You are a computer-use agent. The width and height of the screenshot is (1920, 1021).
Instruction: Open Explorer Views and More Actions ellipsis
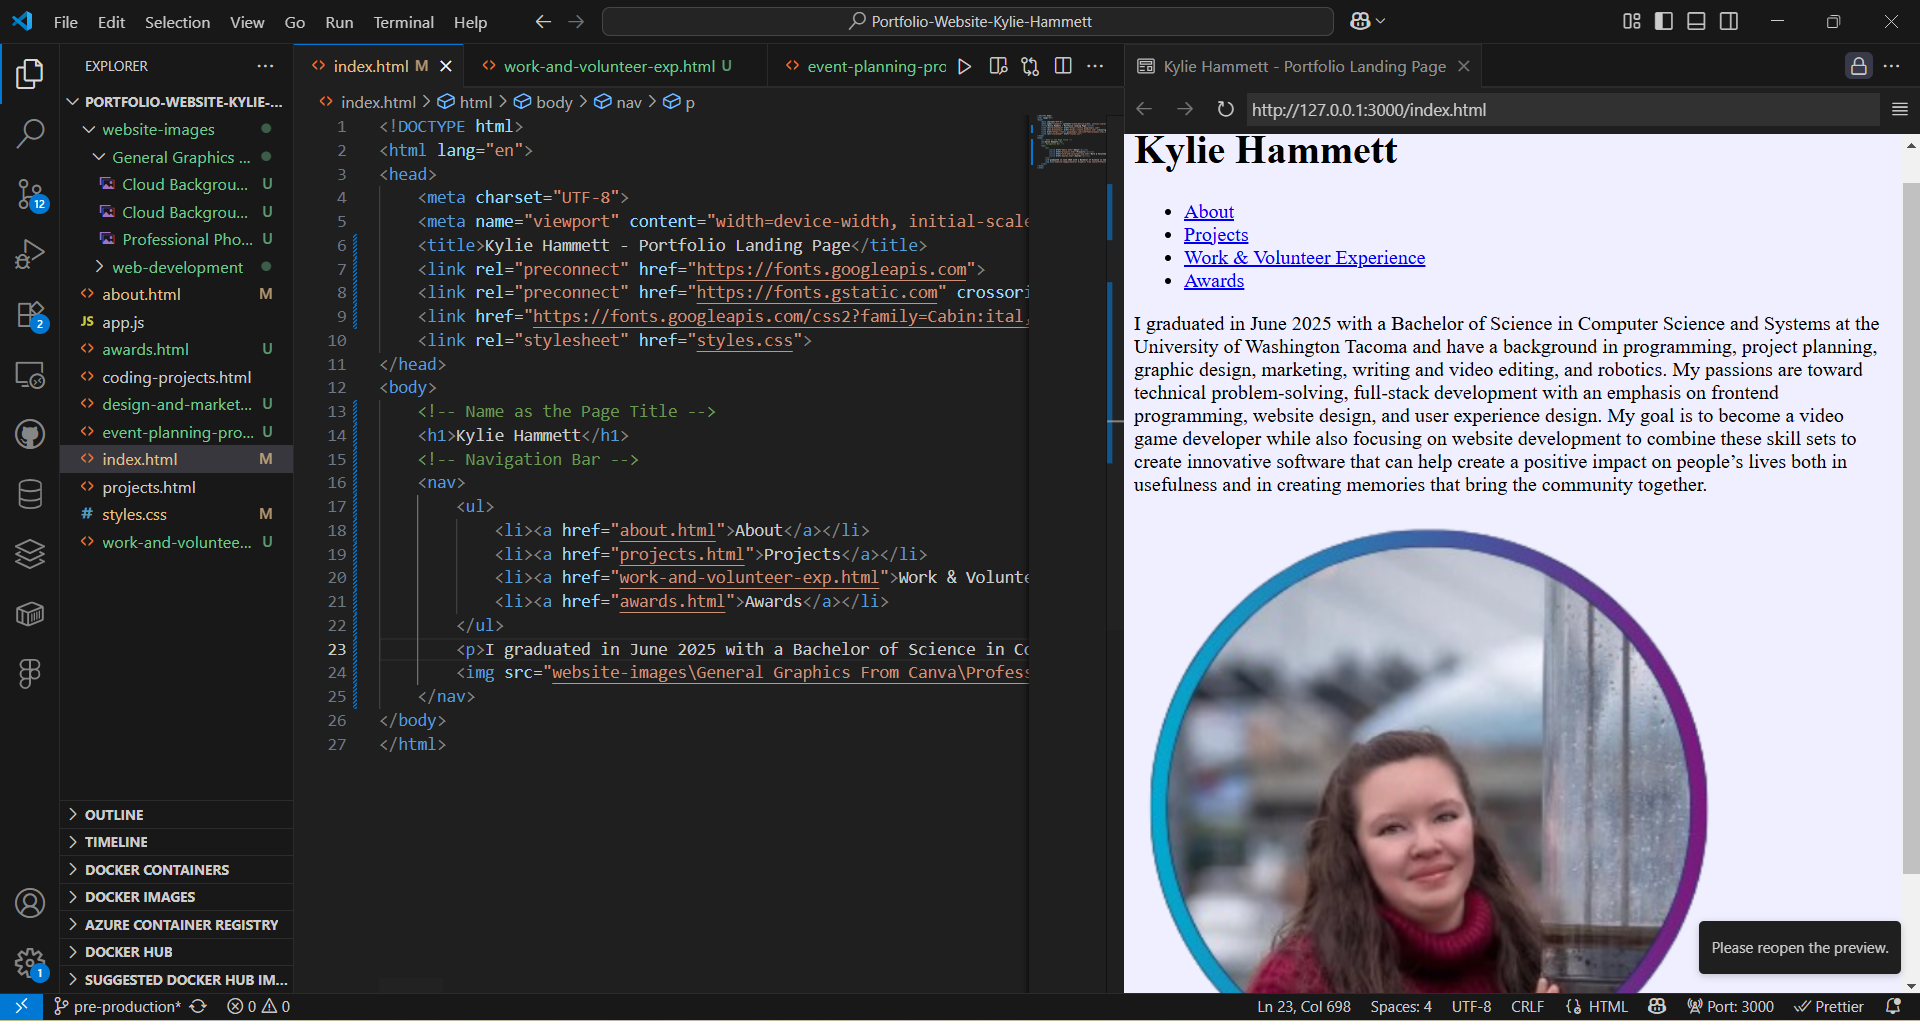265,66
